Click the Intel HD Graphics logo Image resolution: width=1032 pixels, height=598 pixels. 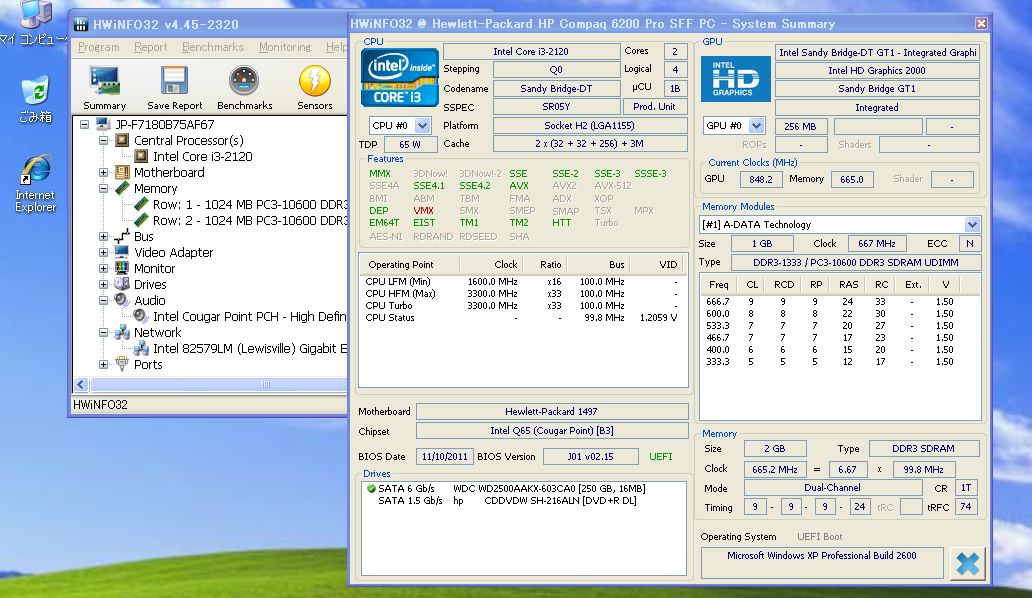[x=735, y=79]
